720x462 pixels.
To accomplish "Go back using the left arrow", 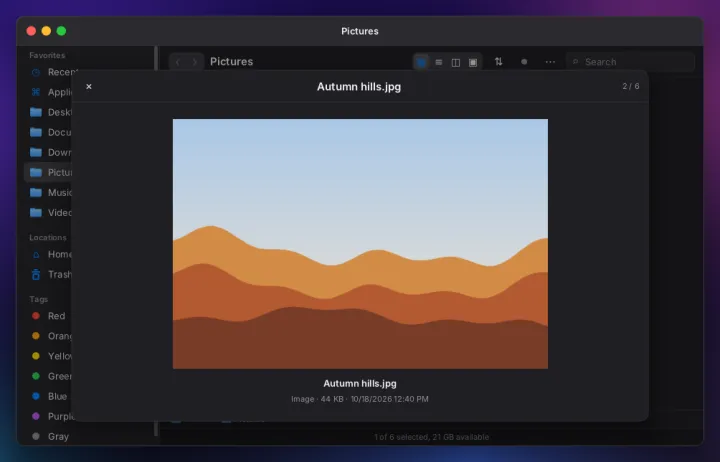I will [178, 62].
